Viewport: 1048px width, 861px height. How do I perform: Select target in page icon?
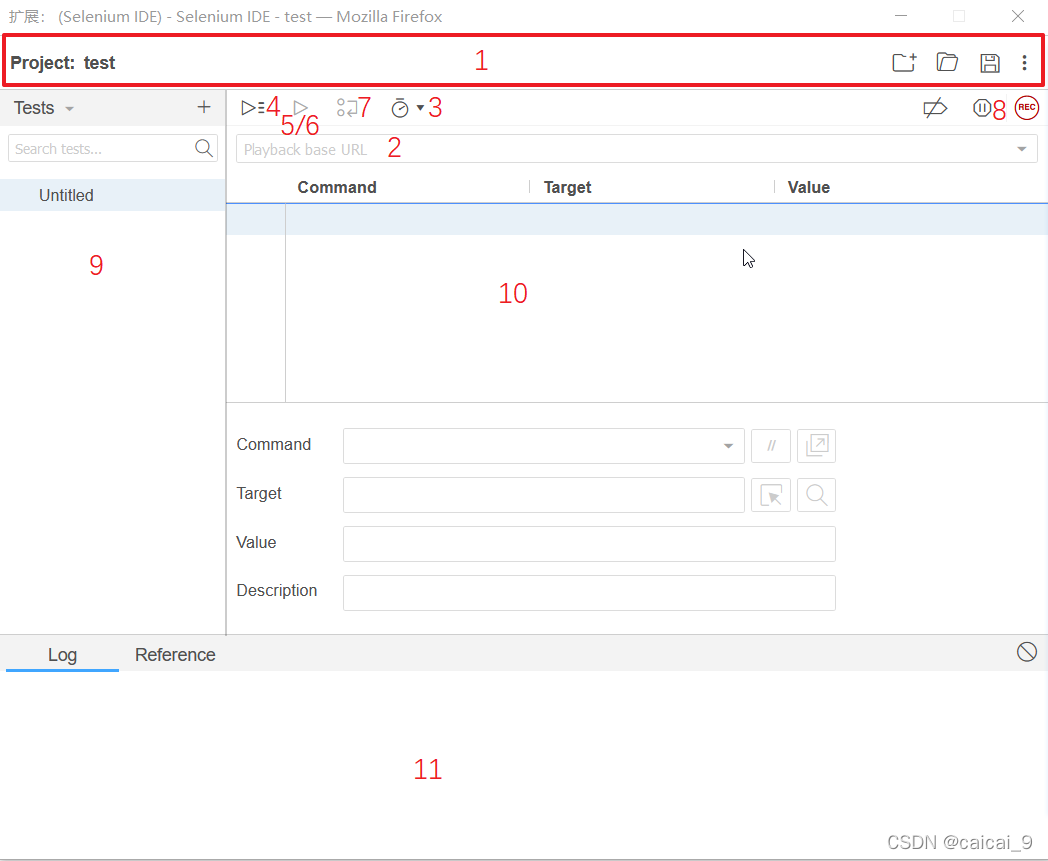771,495
